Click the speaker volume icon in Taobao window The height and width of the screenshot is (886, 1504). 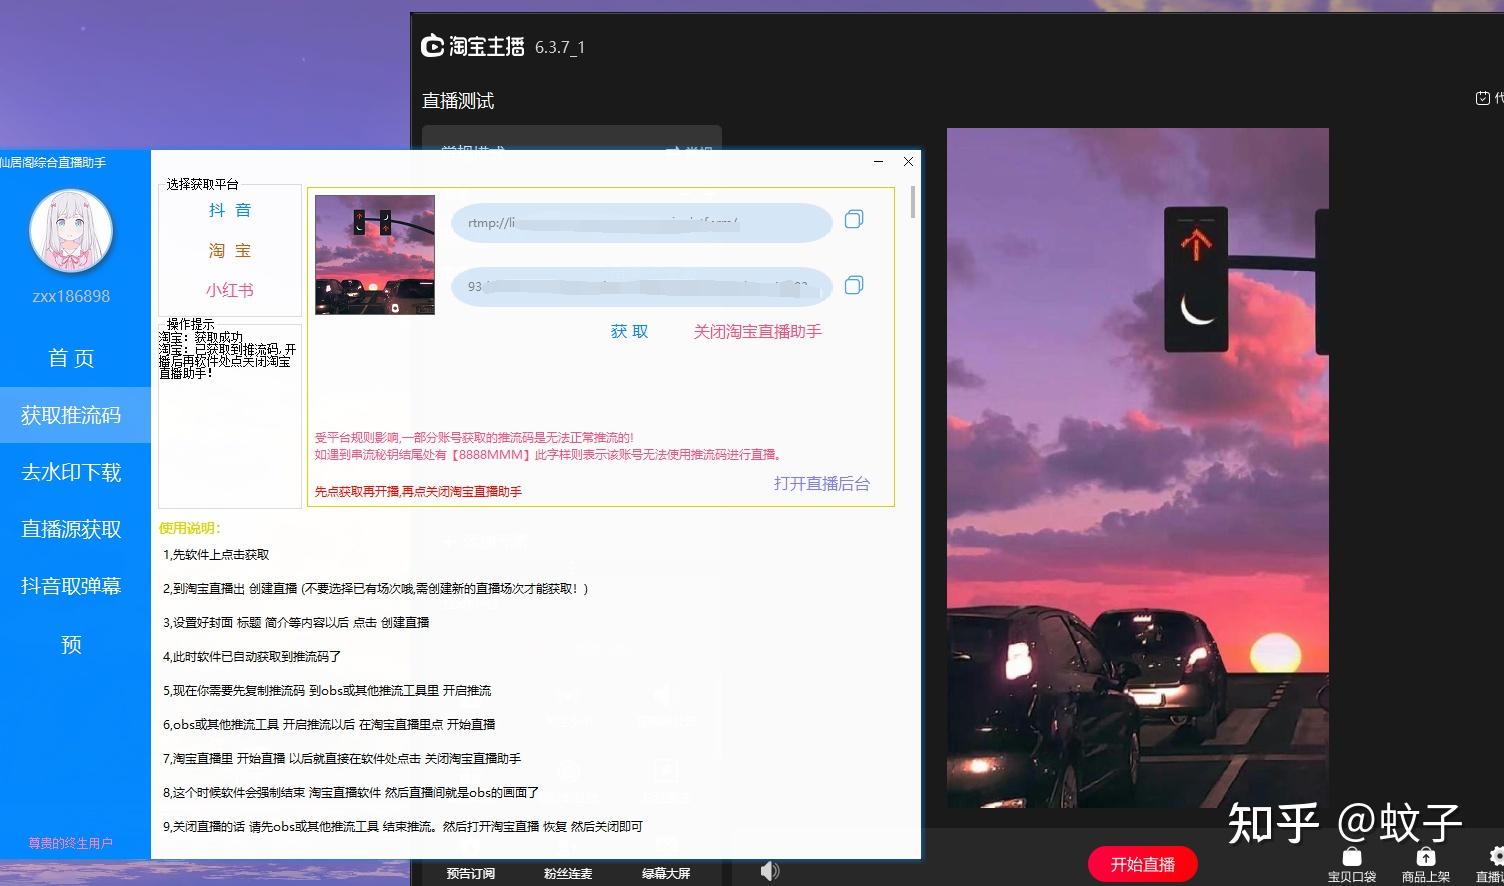[x=770, y=871]
